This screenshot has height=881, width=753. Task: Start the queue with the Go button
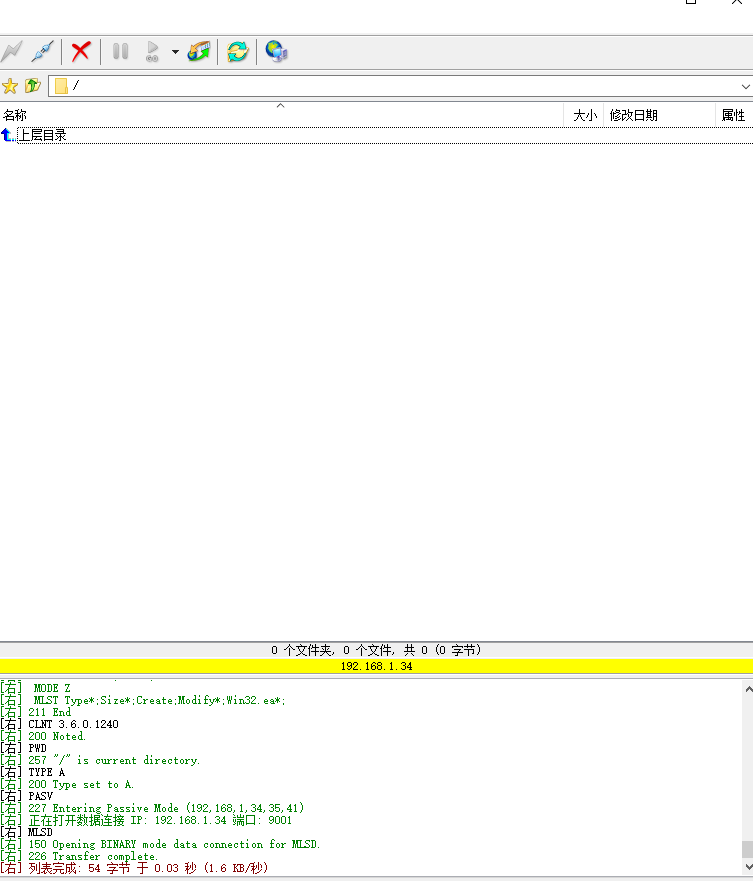point(152,51)
